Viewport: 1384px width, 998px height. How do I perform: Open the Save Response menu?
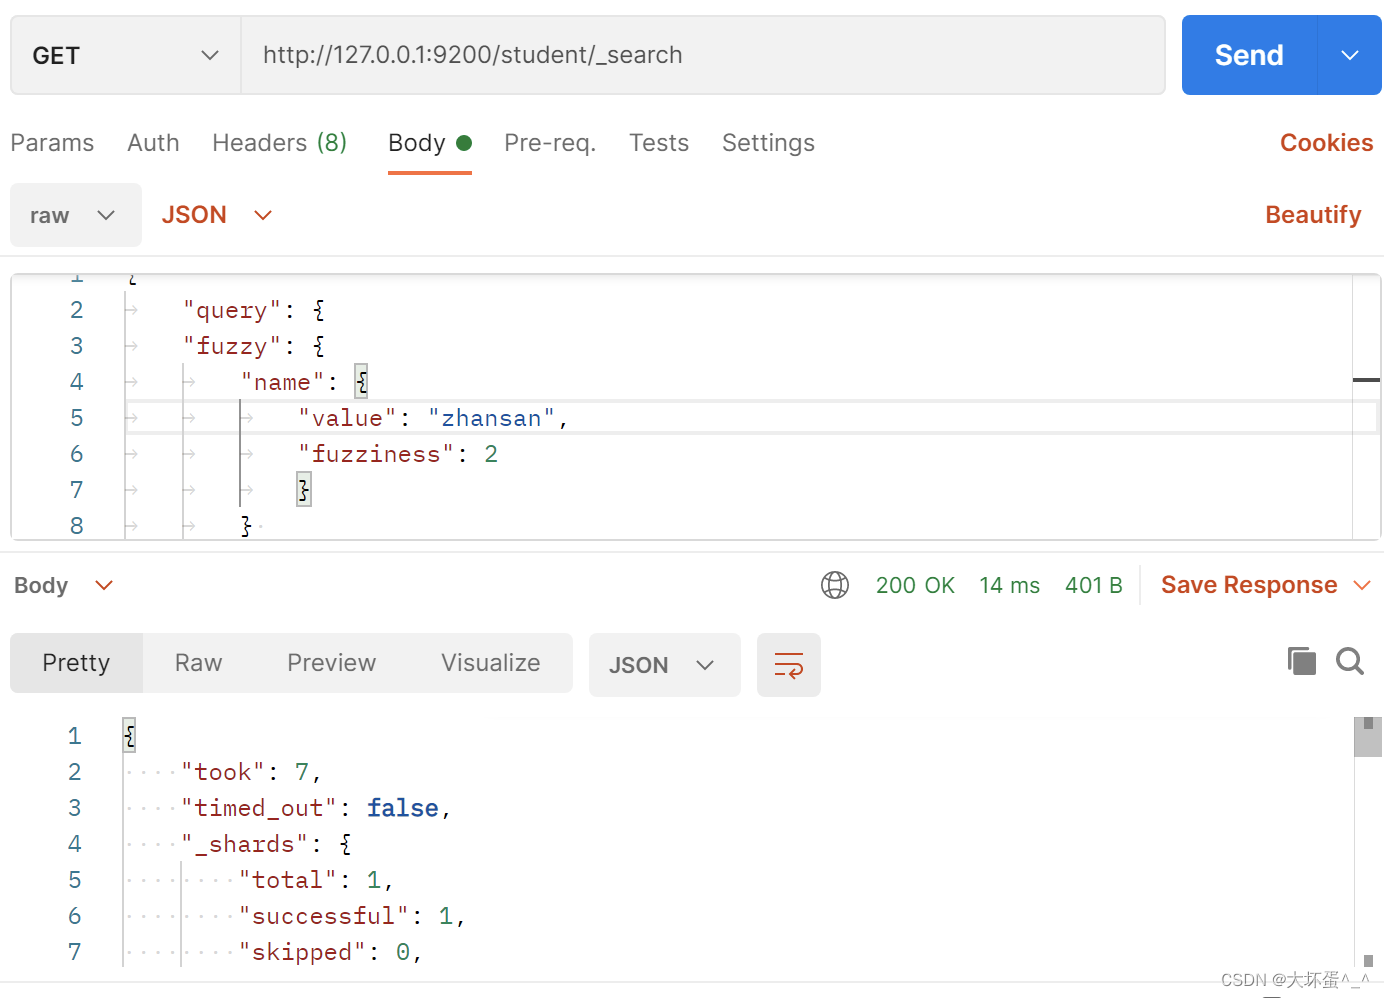pyautogui.click(x=1266, y=585)
